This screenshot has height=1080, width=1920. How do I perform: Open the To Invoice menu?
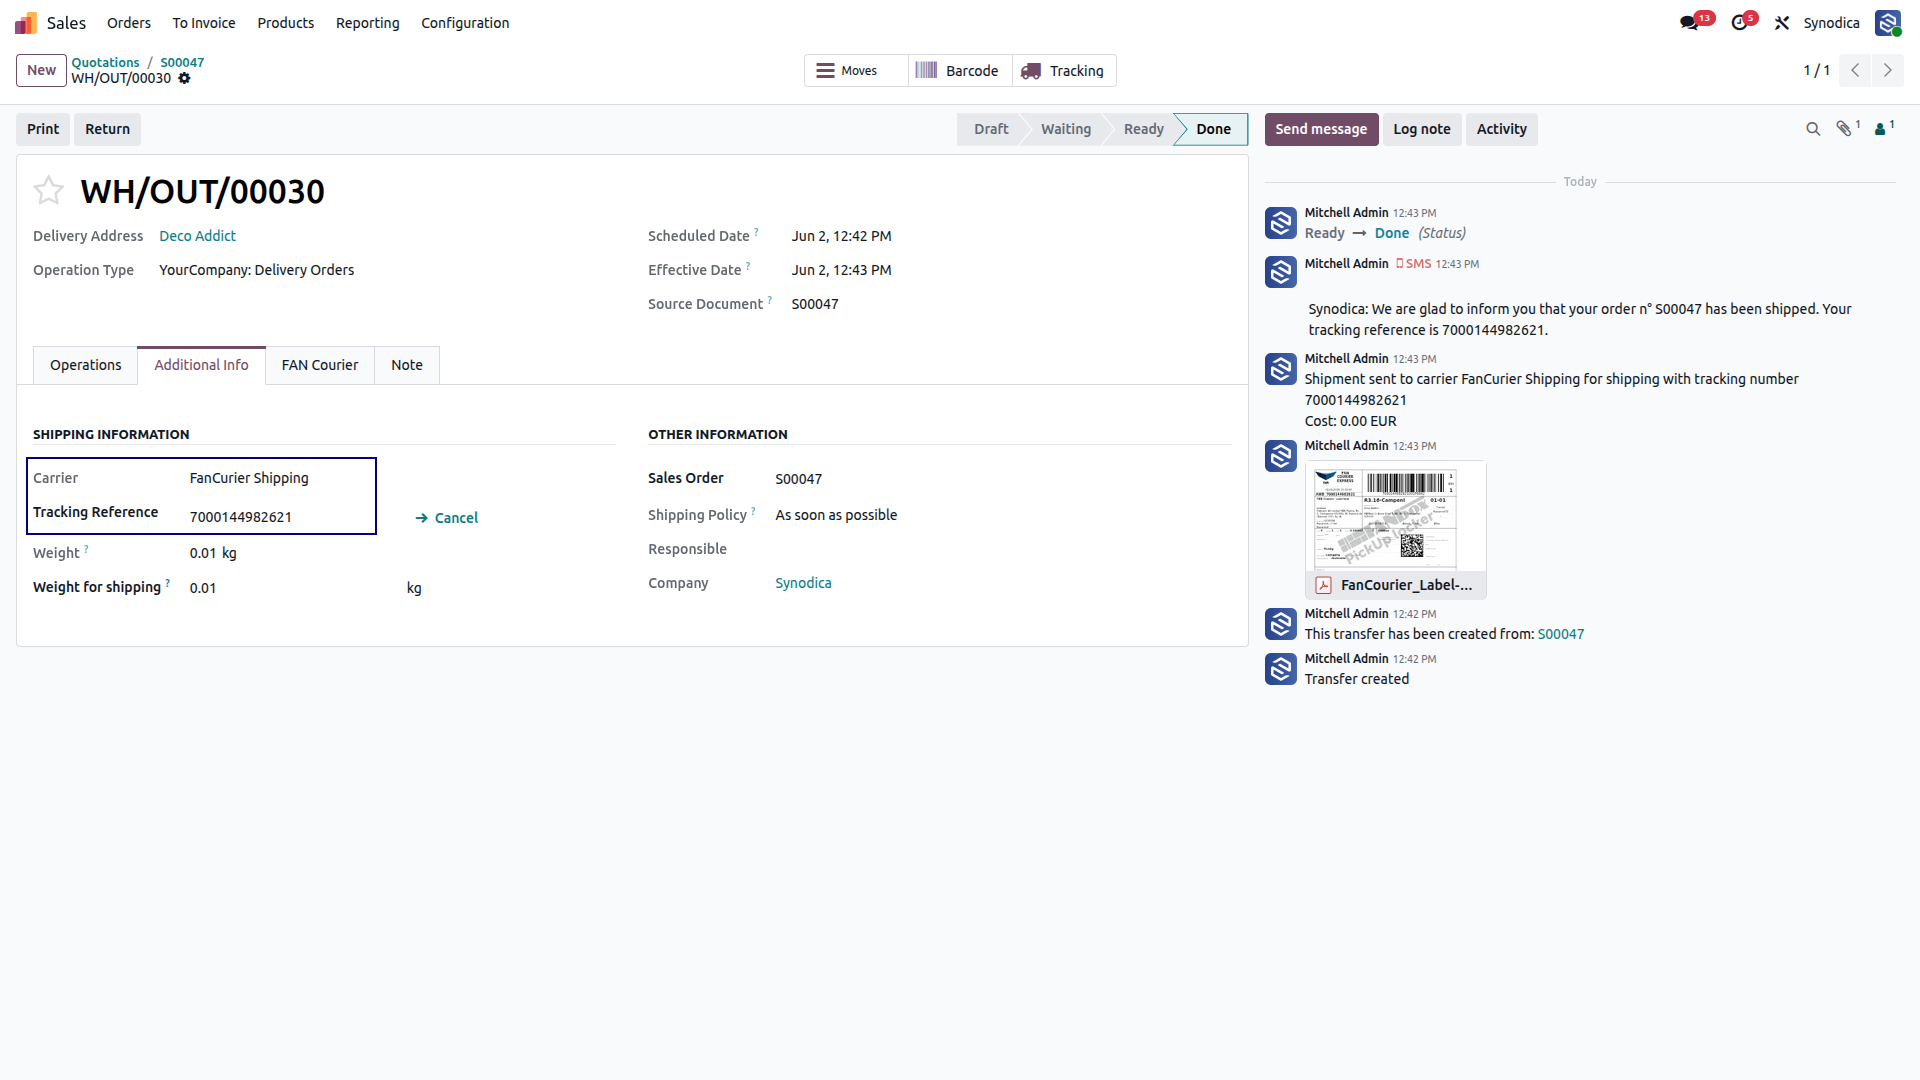204,23
